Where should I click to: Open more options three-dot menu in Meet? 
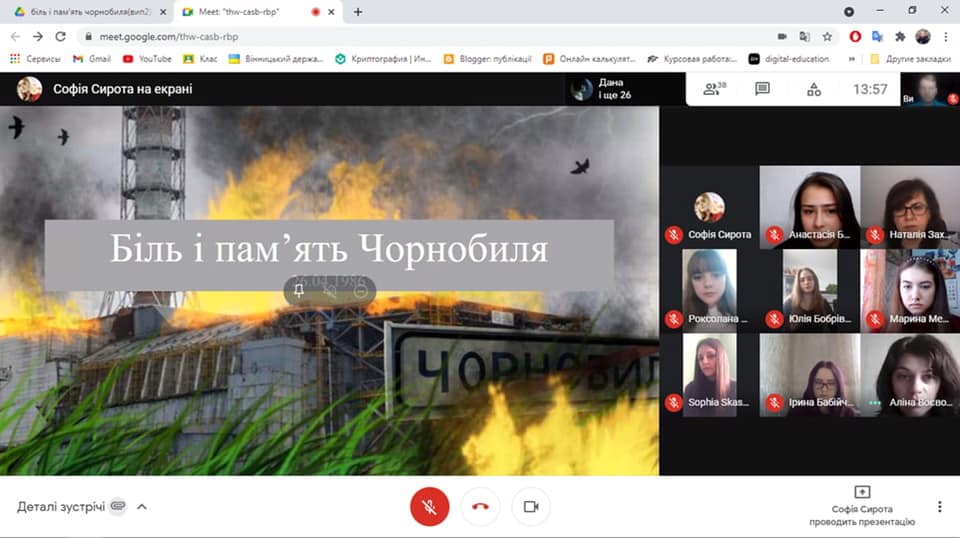click(939, 506)
